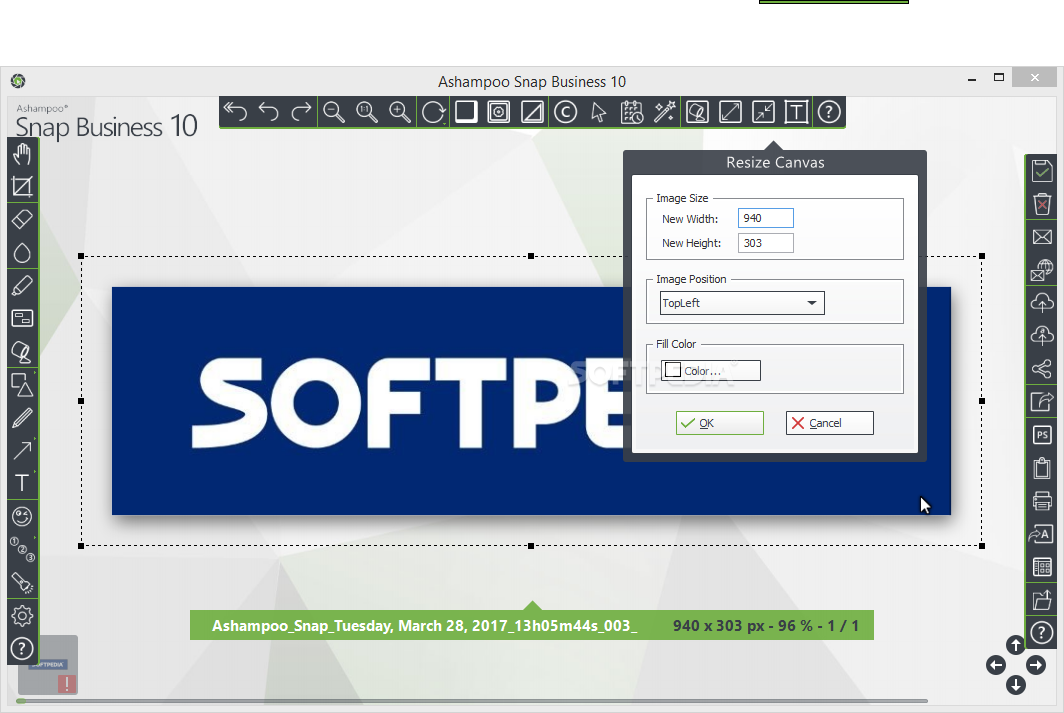Image resolution: width=1064 pixels, height=713 pixels.
Task: Open settings gear in left sidebar
Action: [x=22, y=615]
